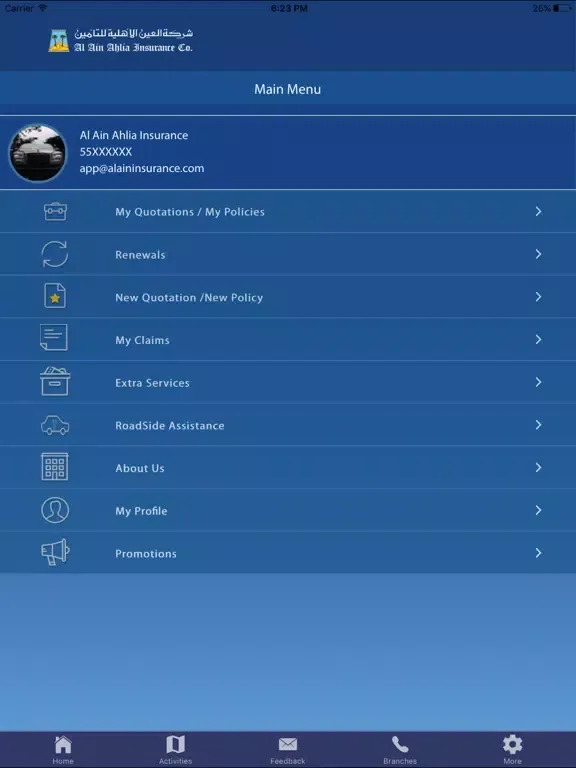The width and height of the screenshot is (576, 768).
Task: Tap the Wi-Fi icon in status bar
Action: [x=43, y=8]
